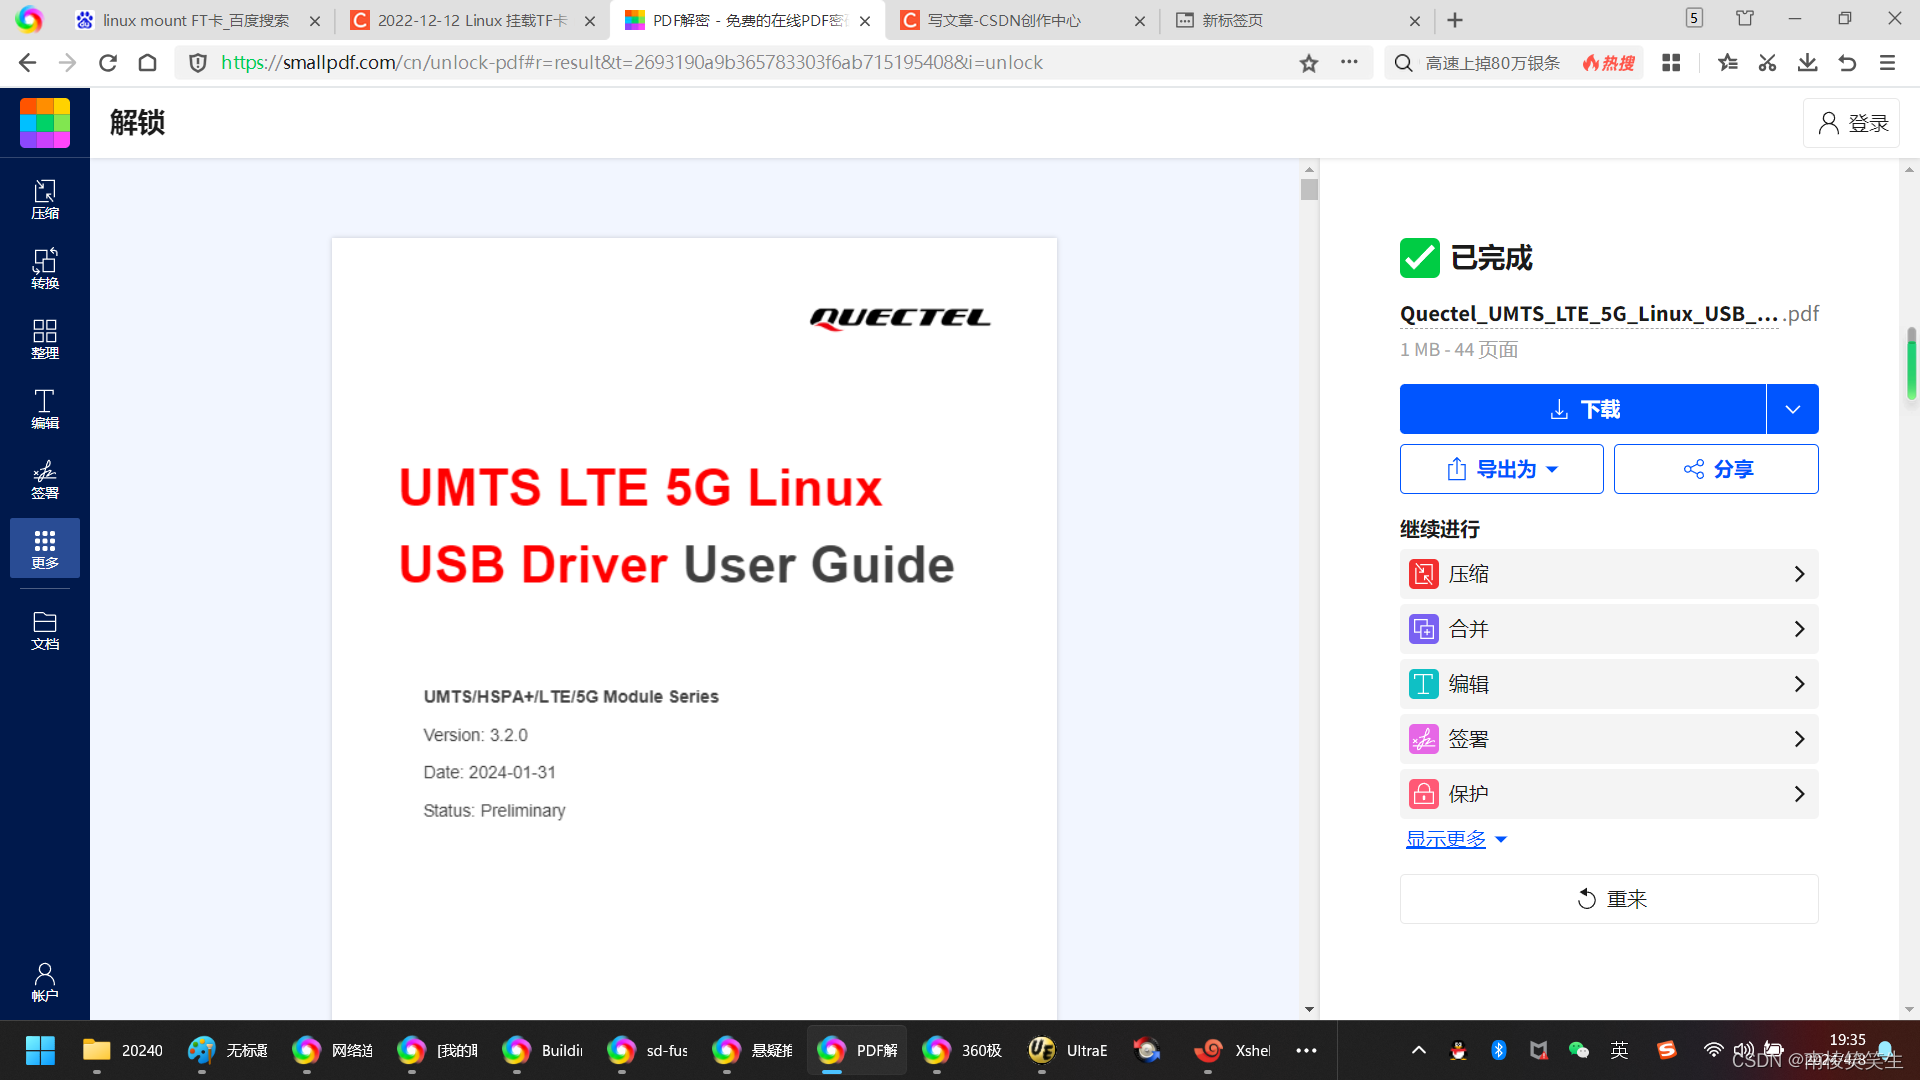
Task: Open the Xshell taskbar item
Action: coord(1233,1050)
